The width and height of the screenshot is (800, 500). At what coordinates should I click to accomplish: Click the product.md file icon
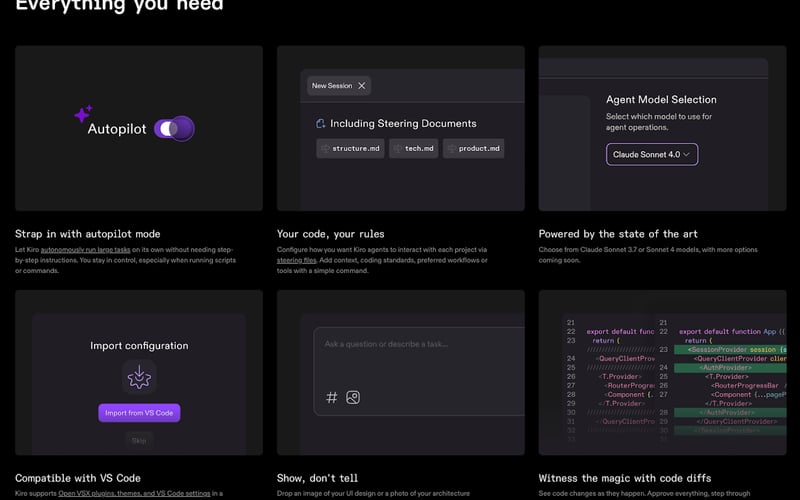coord(452,148)
